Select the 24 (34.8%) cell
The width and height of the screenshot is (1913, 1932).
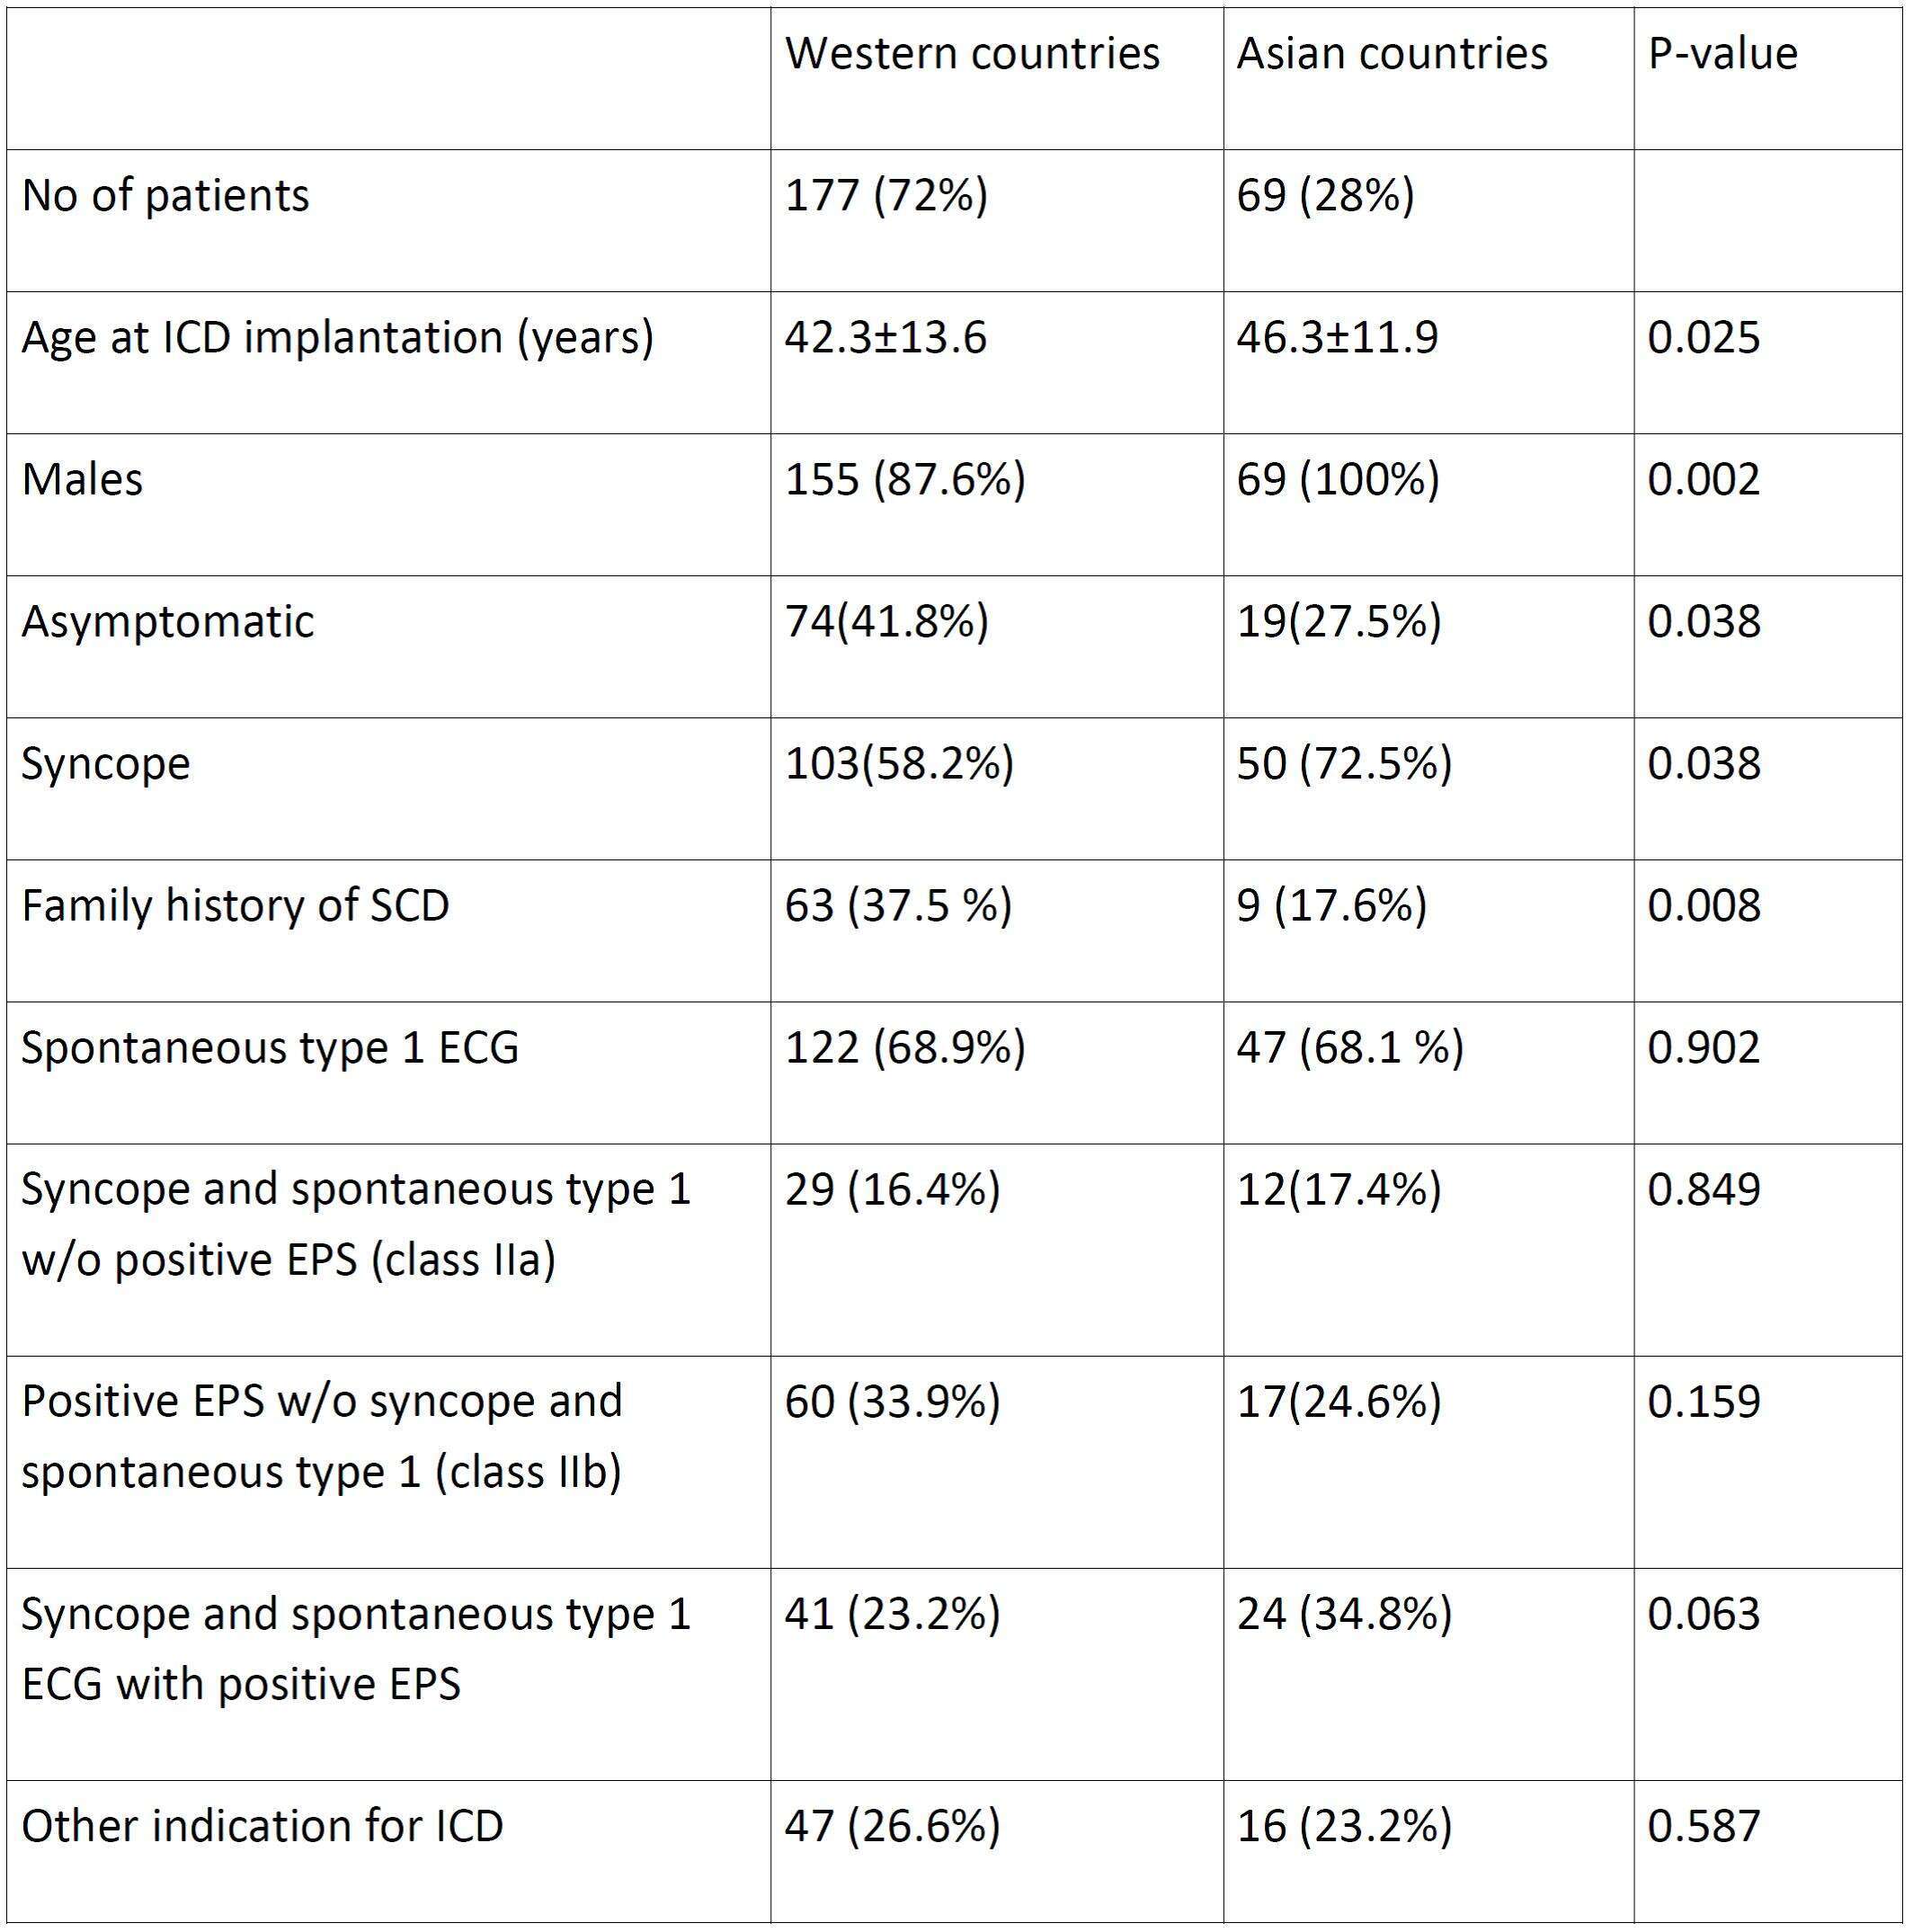coord(1344,1614)
